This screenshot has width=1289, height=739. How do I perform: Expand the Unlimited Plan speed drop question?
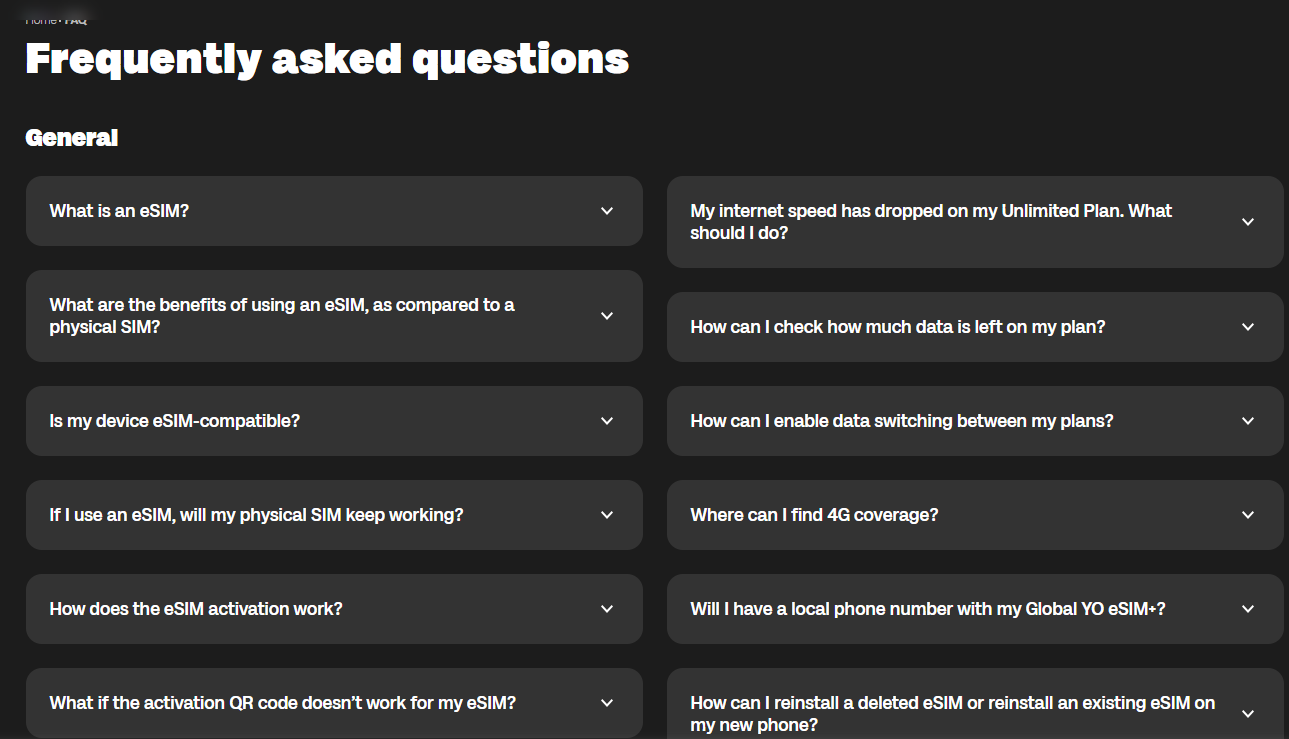point(930,222)
